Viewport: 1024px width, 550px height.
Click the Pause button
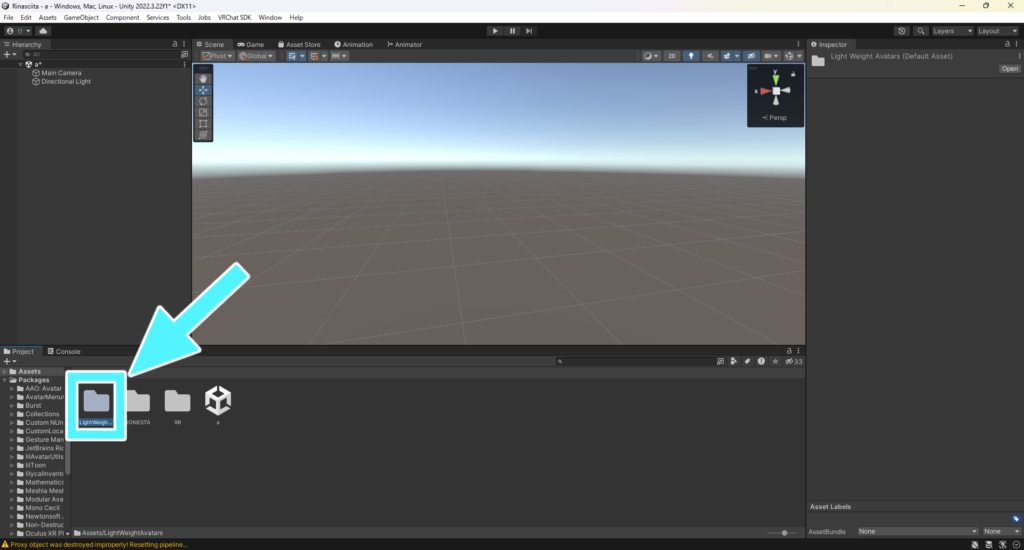(512, 31)
